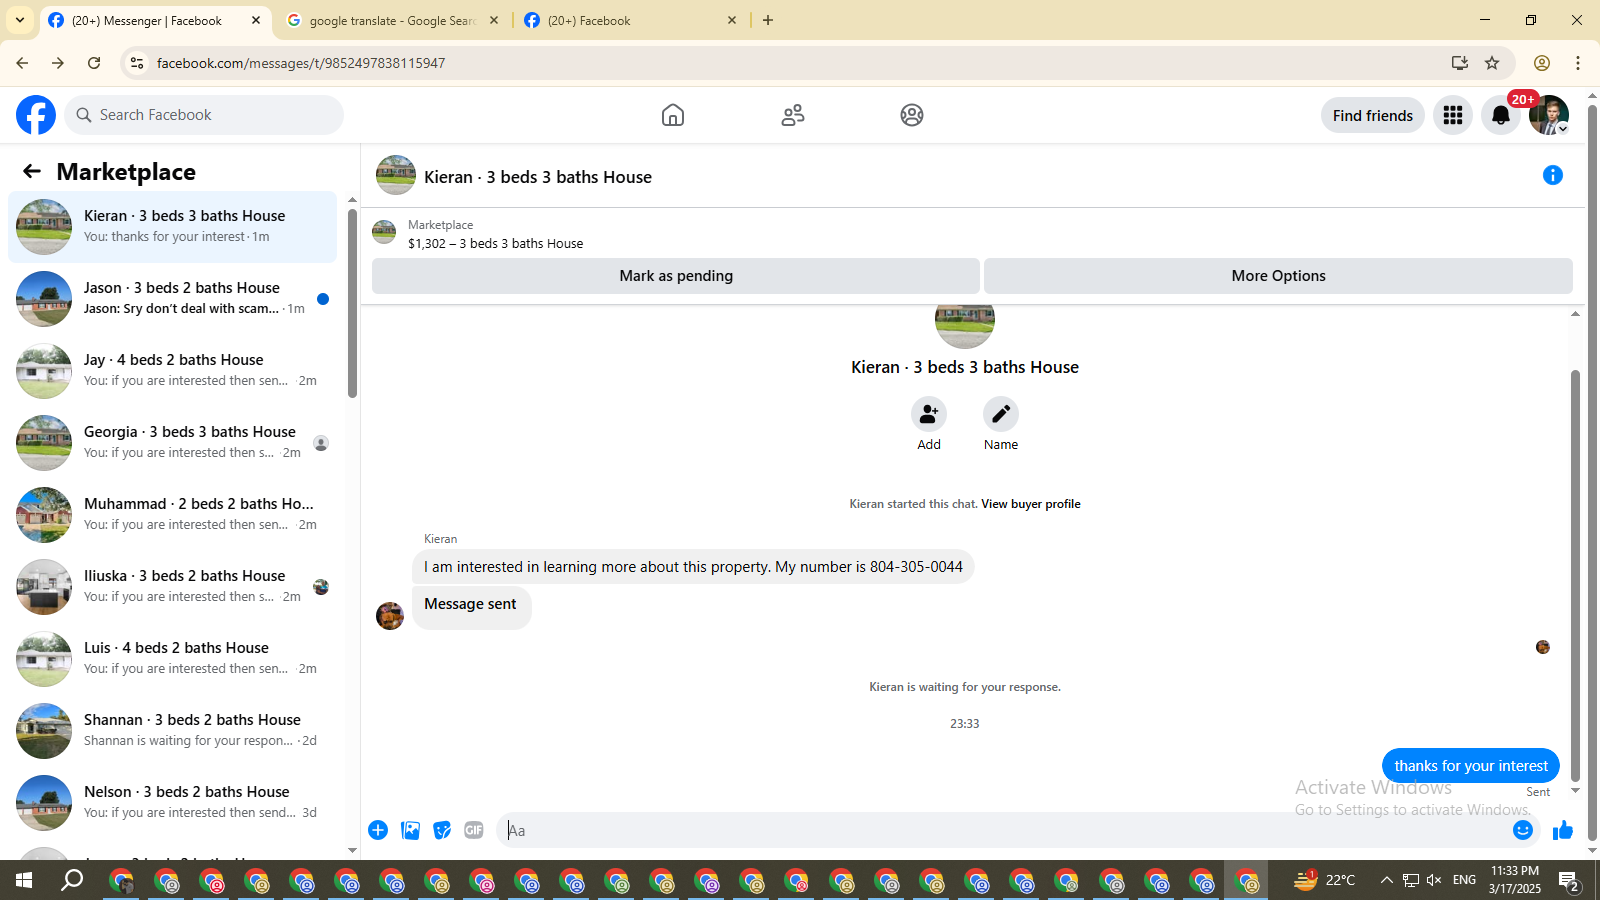Image resolution: width=1600 pixels, height=900 pixels.
Task: Click Mark as pending button
Action: 676,276
